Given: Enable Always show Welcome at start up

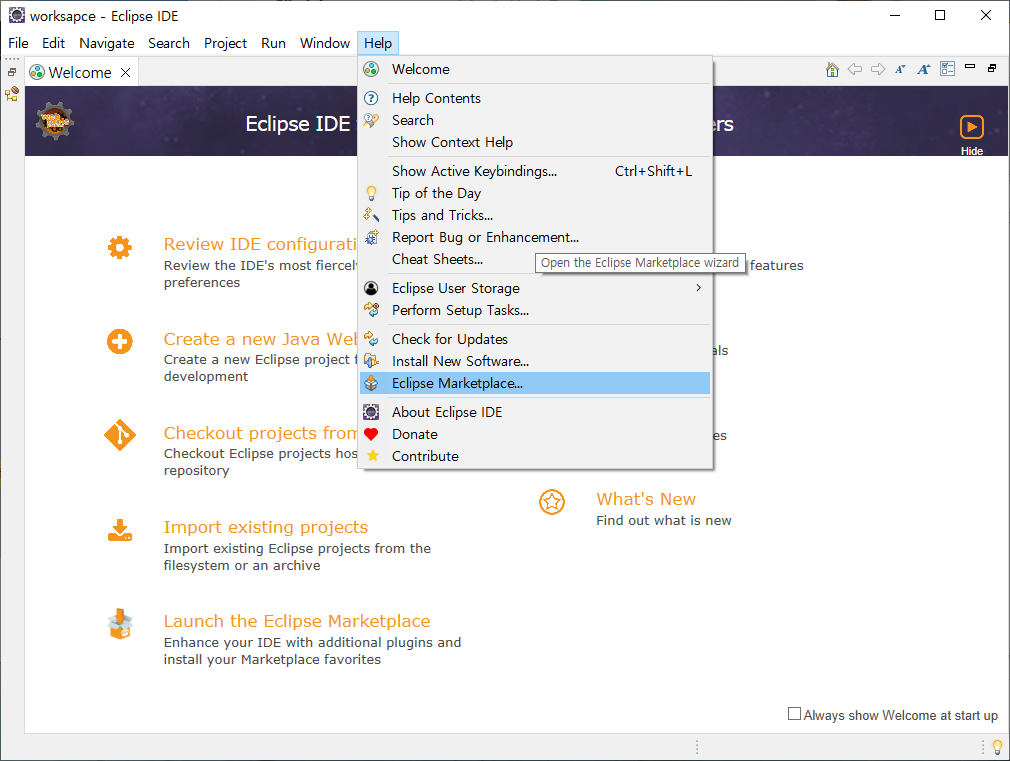Looking at the screenshot, I should click(794, 714).
